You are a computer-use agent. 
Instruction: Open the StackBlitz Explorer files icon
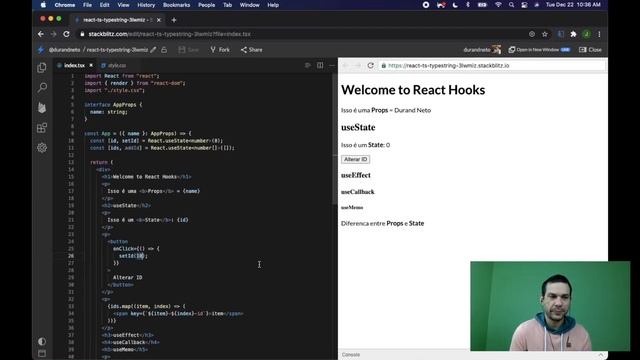tap(42, 68)
